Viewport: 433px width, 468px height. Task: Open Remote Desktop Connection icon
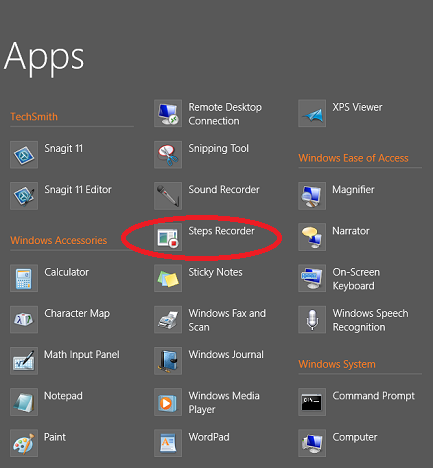(x=168, y=113)
